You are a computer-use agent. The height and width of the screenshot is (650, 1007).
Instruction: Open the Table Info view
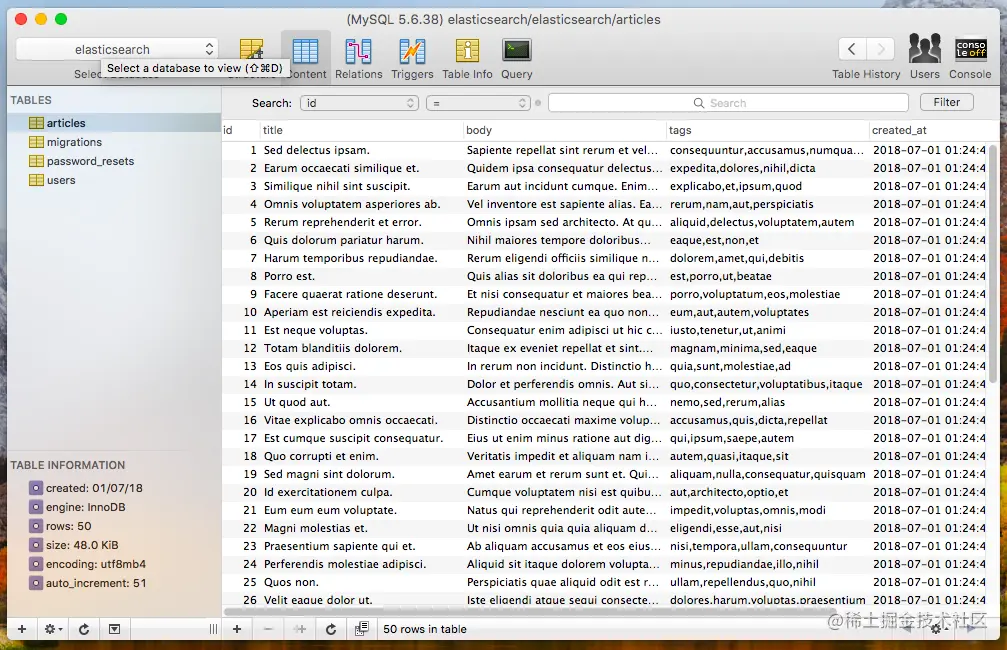coord(467,58)
